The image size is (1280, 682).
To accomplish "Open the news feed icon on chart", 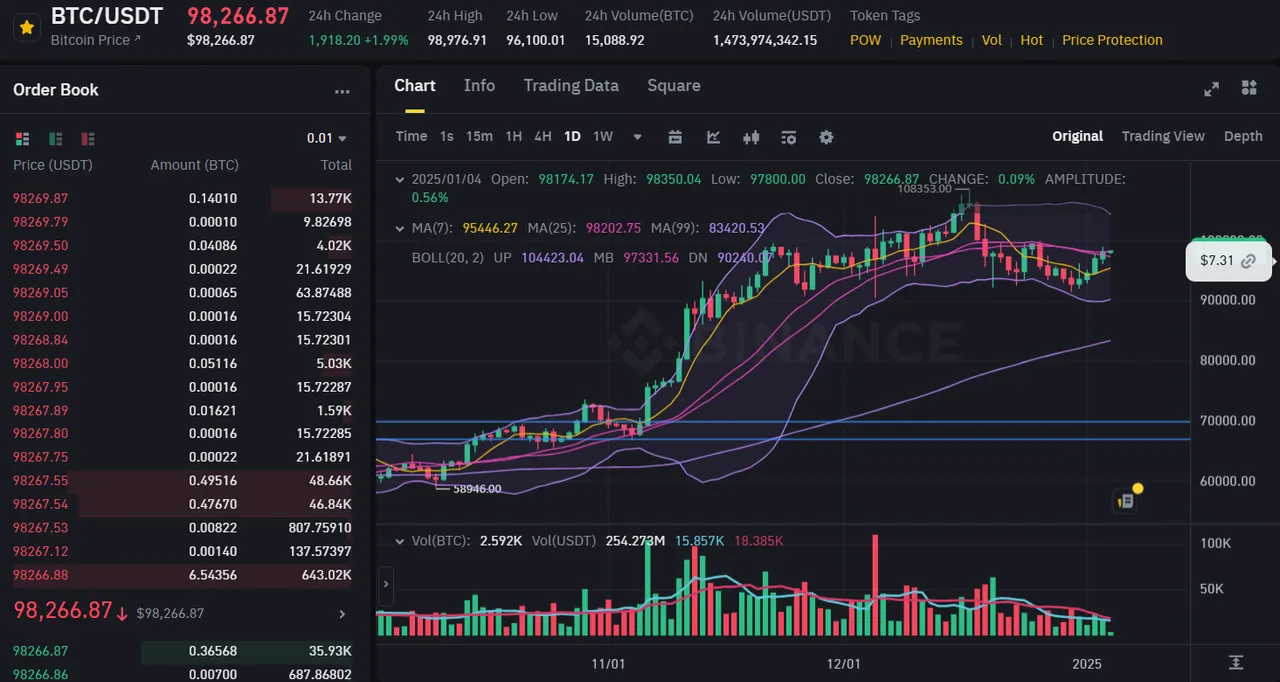I will click(x=1126, y=500).
